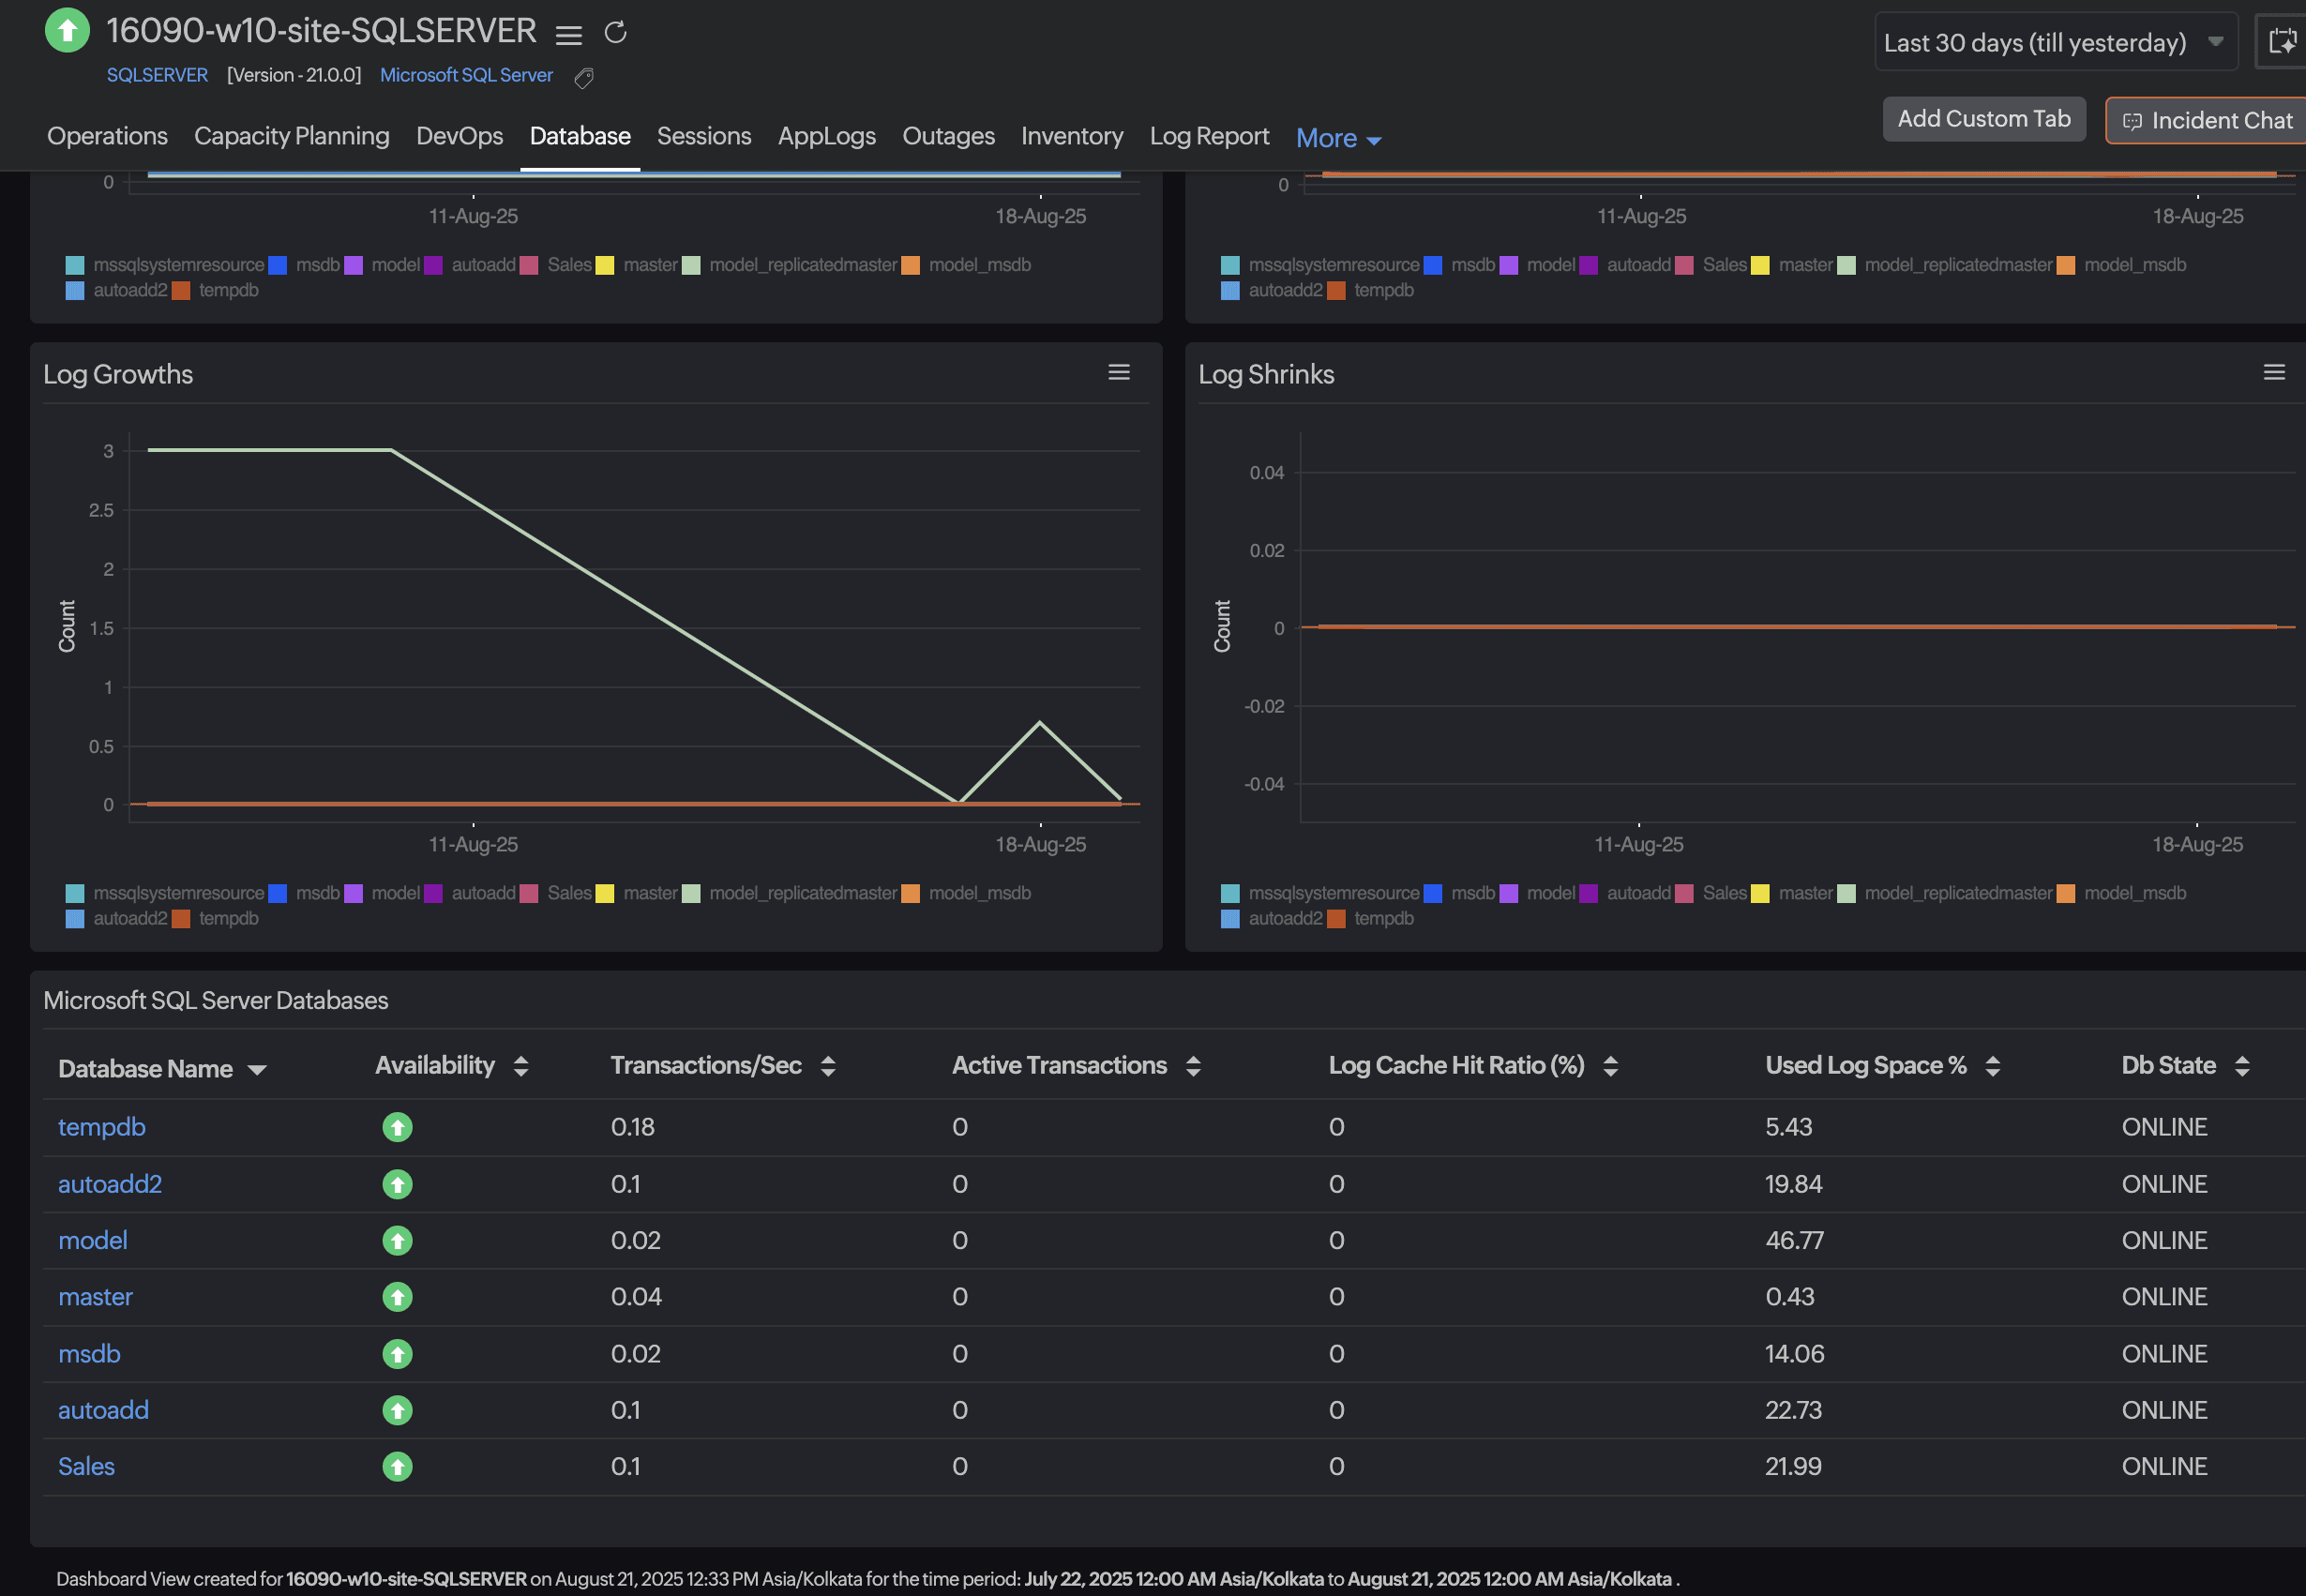Open Log Growths chart options menu
This screenshot has width=2306, height=1596.
pos(1118,372)
